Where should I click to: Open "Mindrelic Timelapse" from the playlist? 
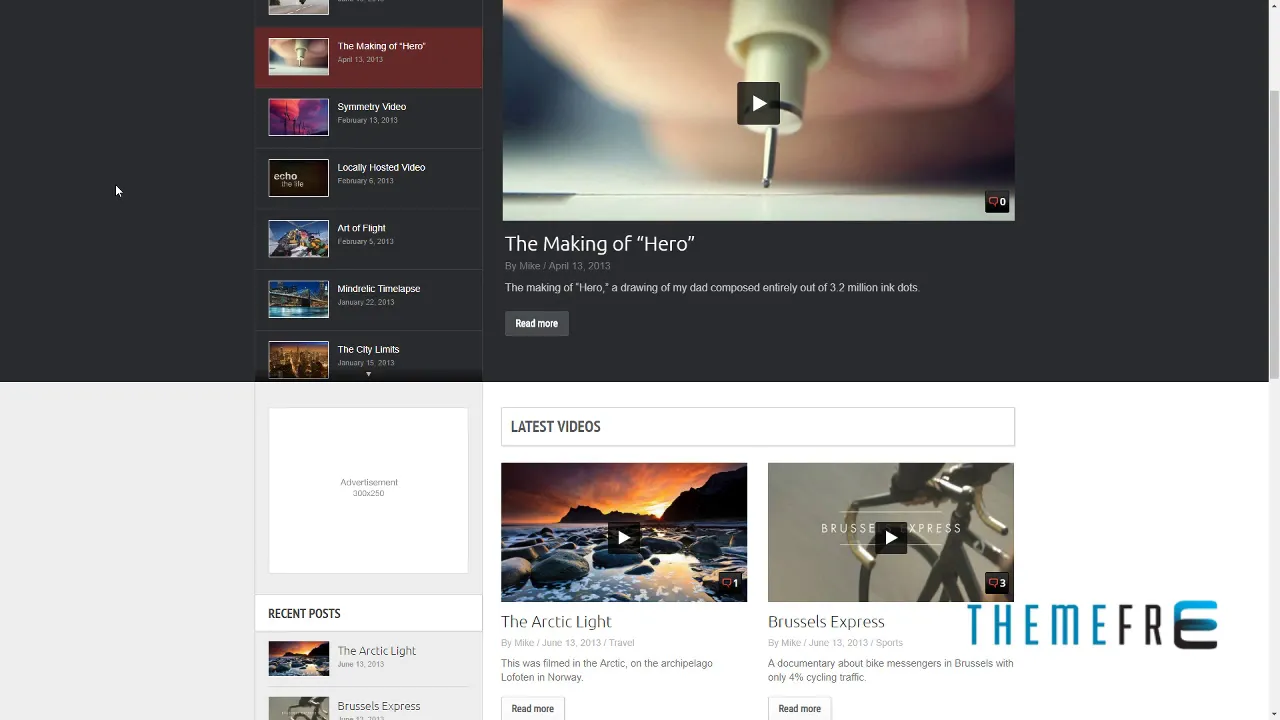[x=368, y=299]
